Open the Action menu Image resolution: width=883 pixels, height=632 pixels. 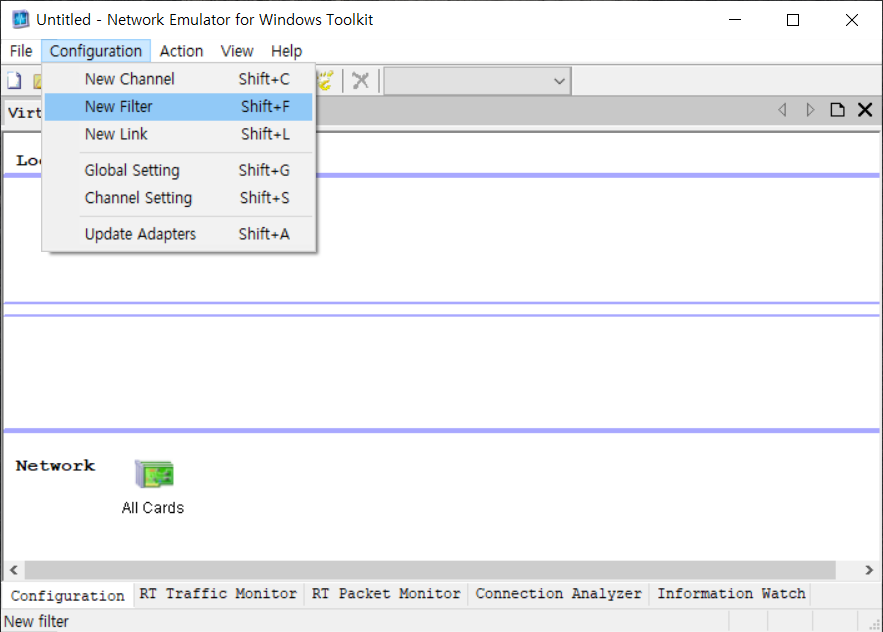[x=181, y=51]
